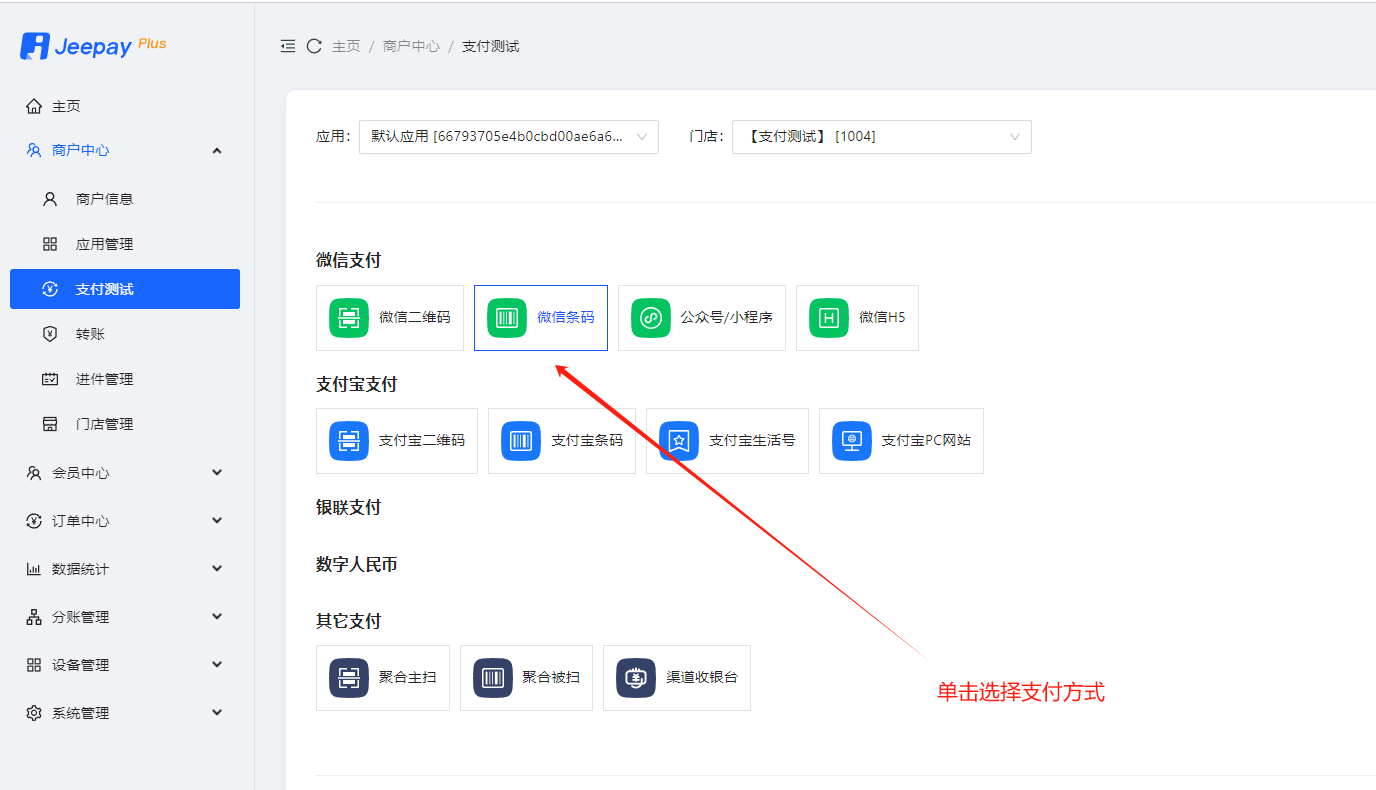Choose the 公众号/小程序 payment icon
The image size is (1376, 790).
click(x=651, y=318)
